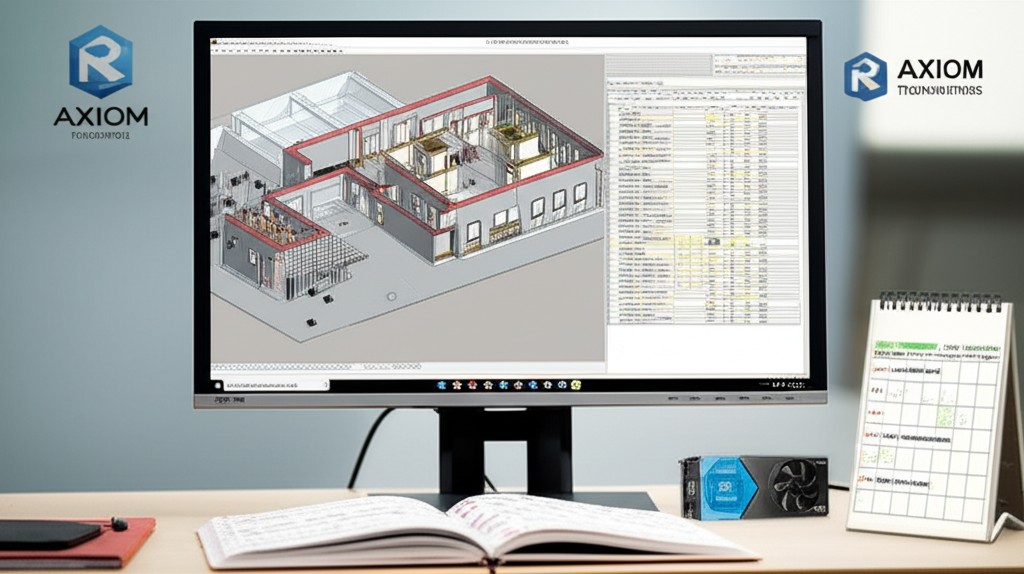Open the leftmost blue pinned taskbar icon
The height and width of the screenshot is (574, 1024).
pos(442,385)
